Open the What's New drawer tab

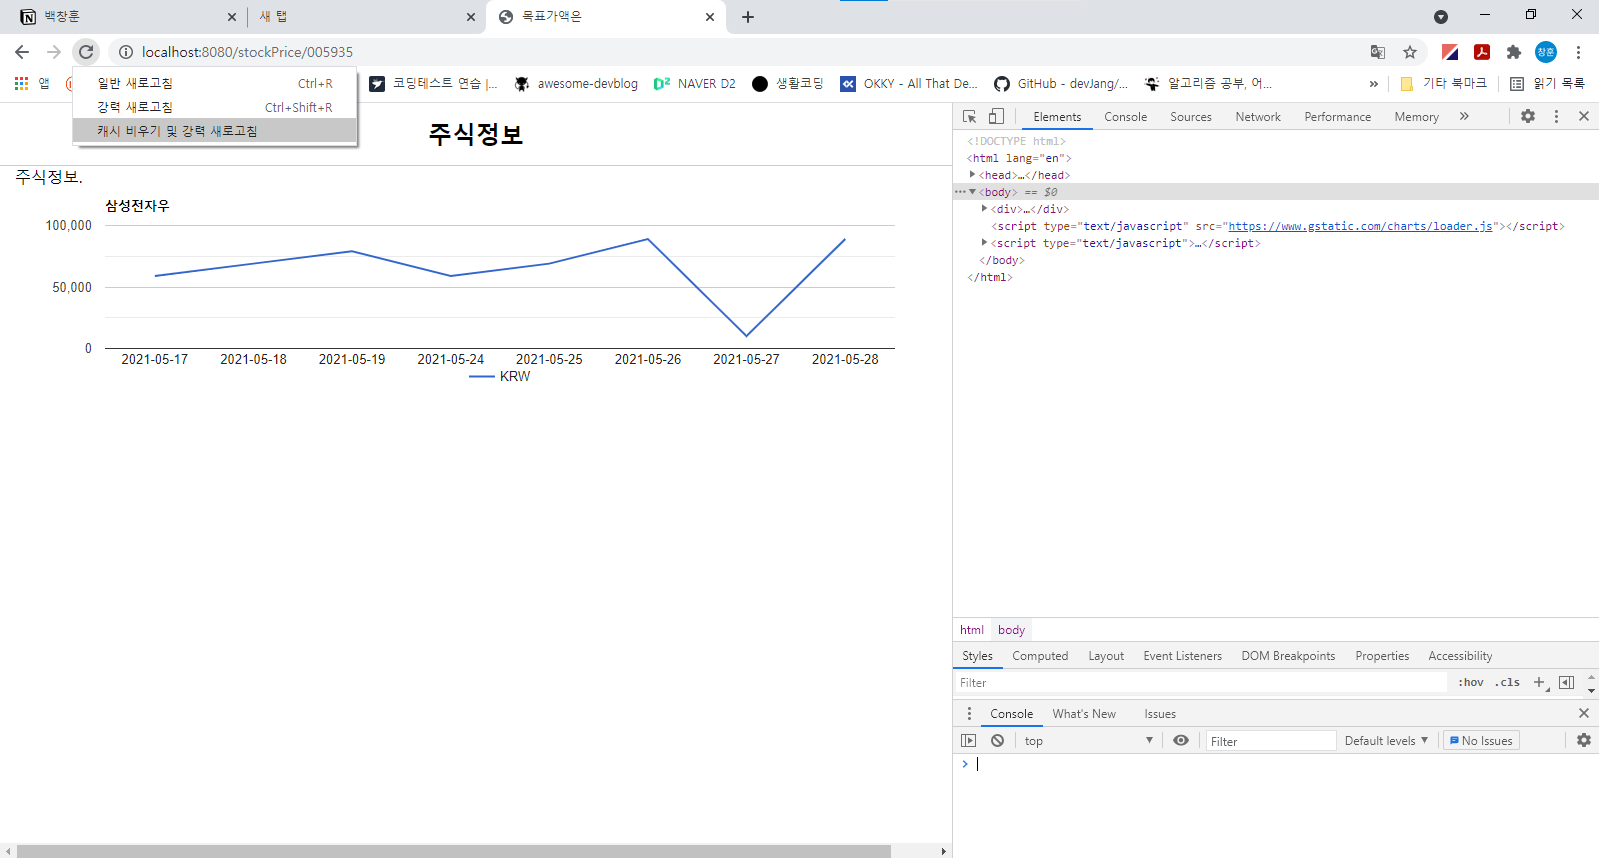(1084, 714)
